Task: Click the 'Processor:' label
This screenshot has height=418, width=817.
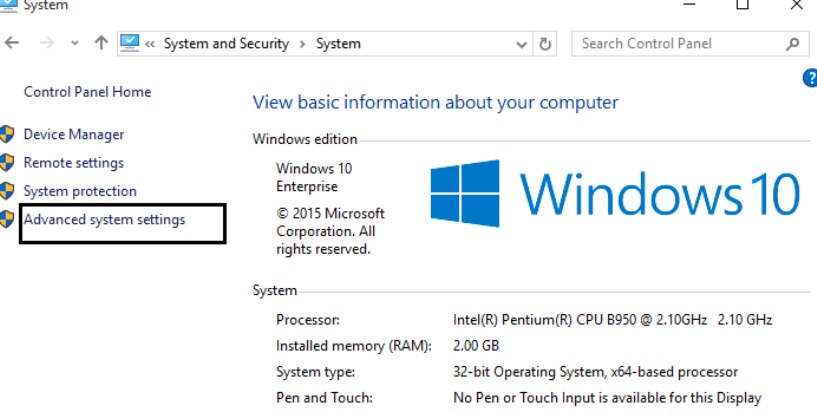Action: (x=308, y=319)
